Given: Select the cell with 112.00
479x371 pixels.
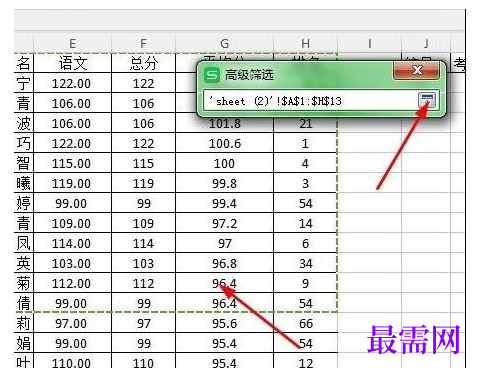Looking at the screenshot, I should [x=72, y=283].
